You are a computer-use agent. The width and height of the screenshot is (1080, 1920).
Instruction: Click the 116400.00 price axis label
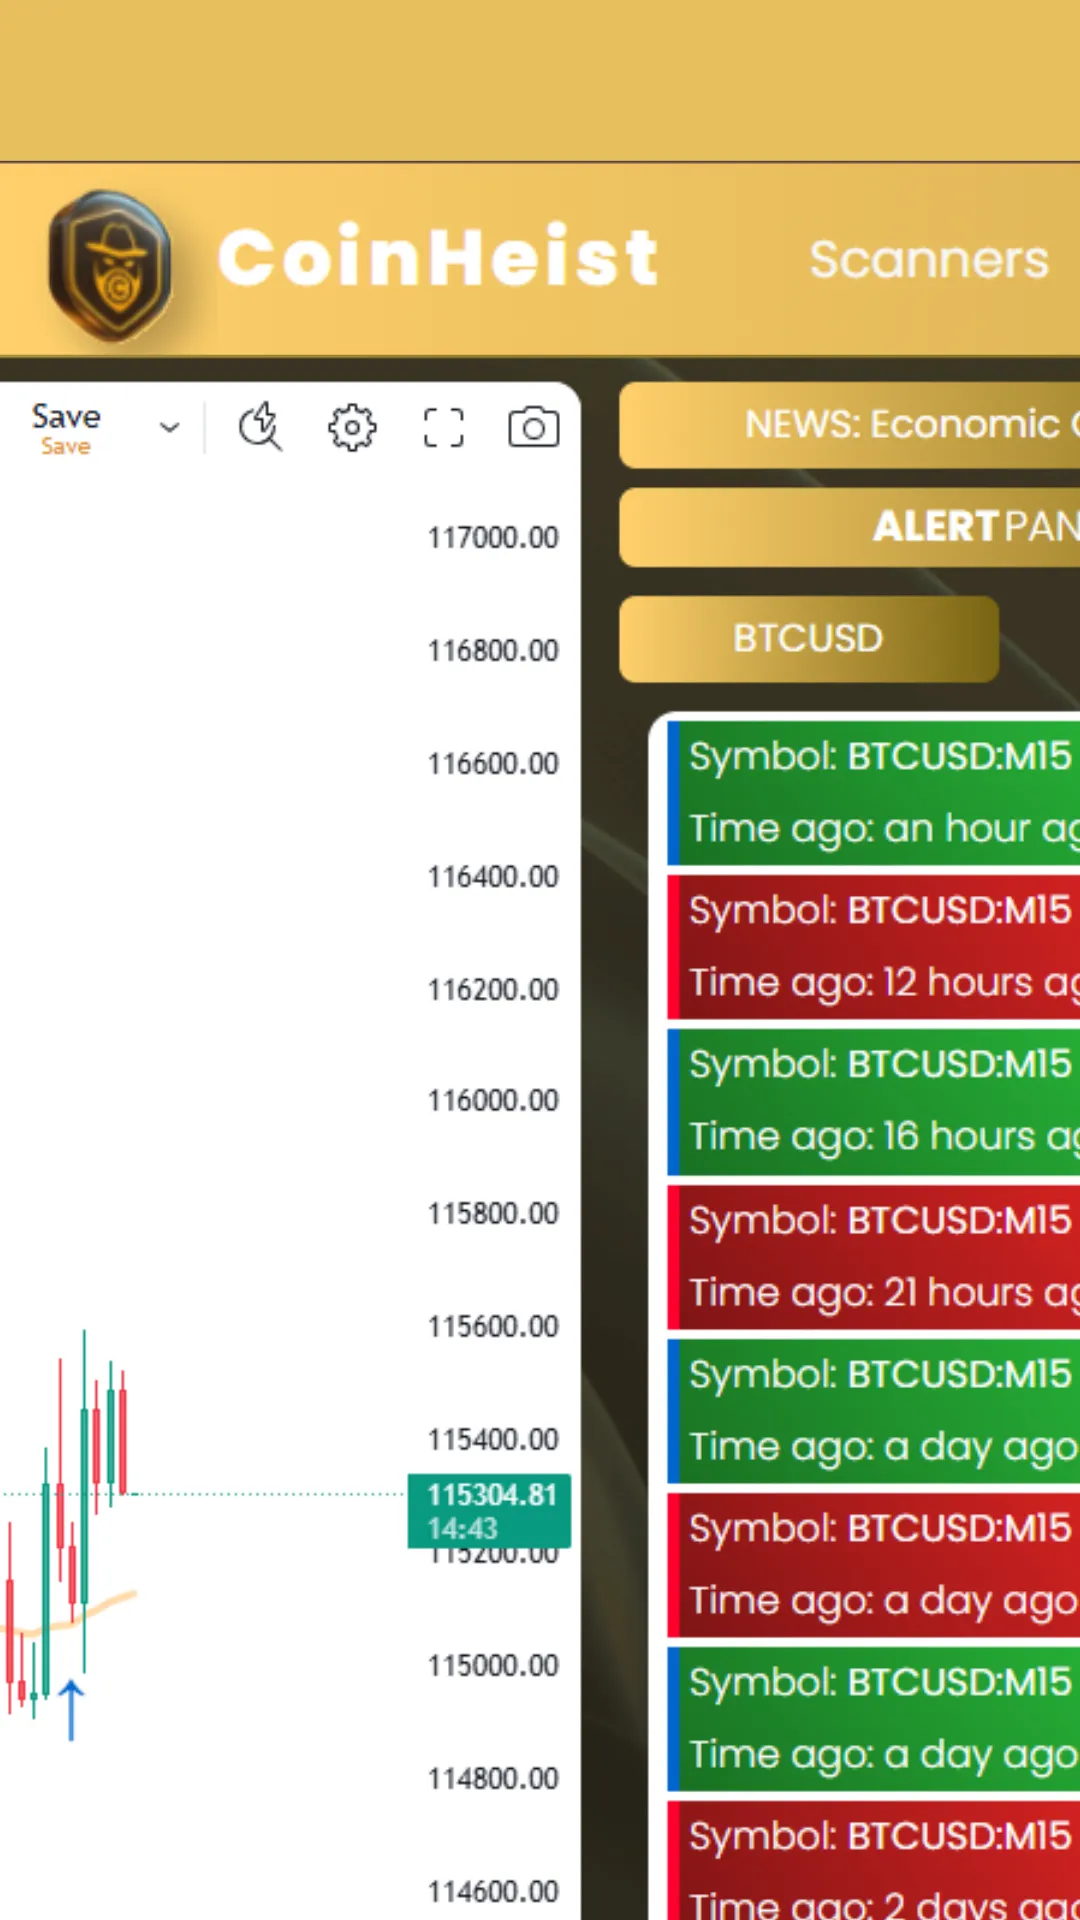pos(493,877)
